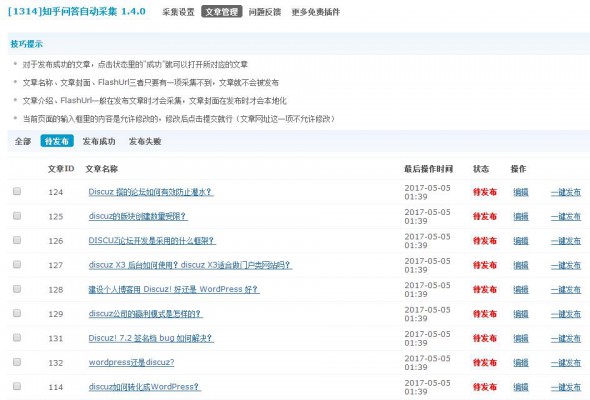The height and width of the screenshot is (400, 590).
Task: Open article 'discuz的版块创建数量受限?'
Action: 138,216
